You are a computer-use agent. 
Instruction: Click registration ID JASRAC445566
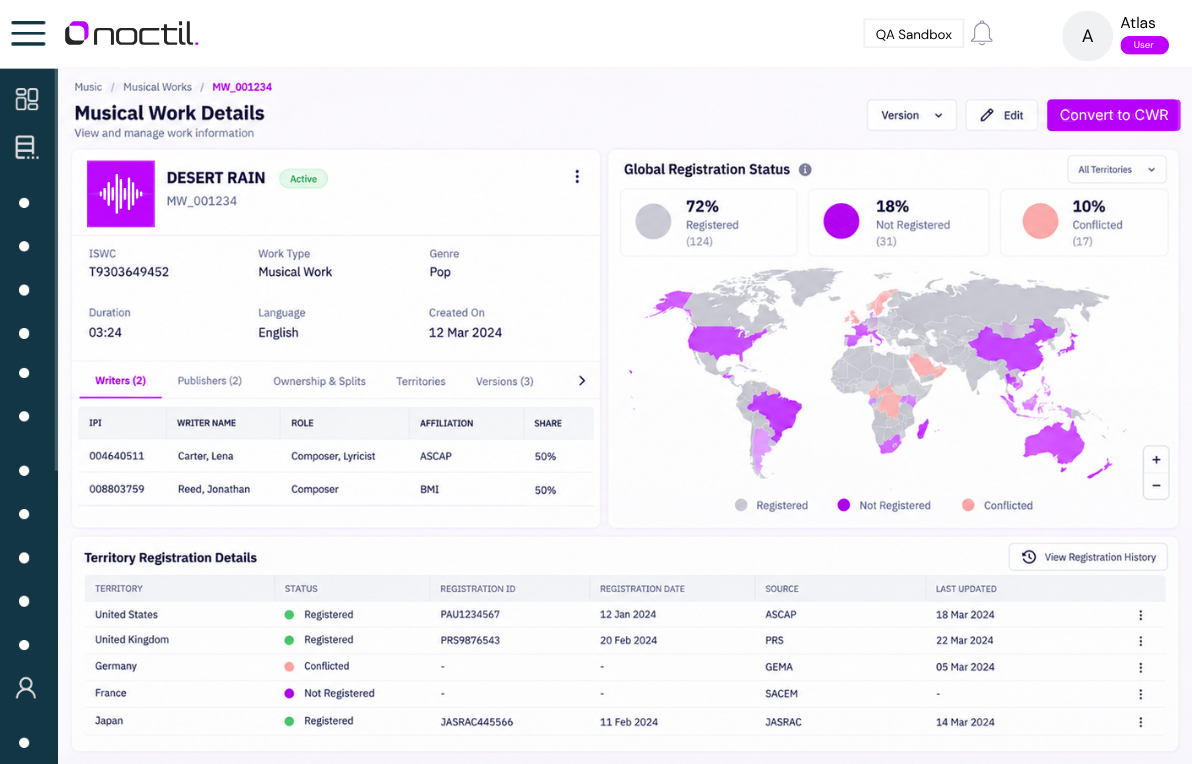[477, 721]
